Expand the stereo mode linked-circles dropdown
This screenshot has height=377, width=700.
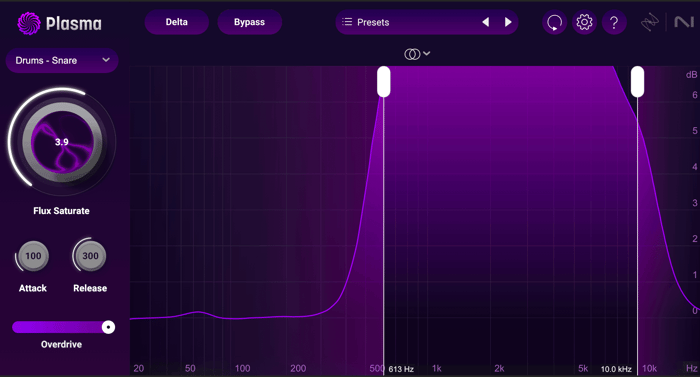pyautogui.click(x=417, y=54)
